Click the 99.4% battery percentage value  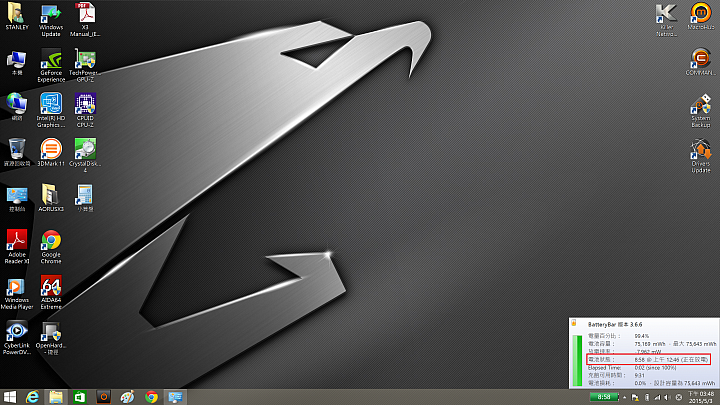click(641, 336)
